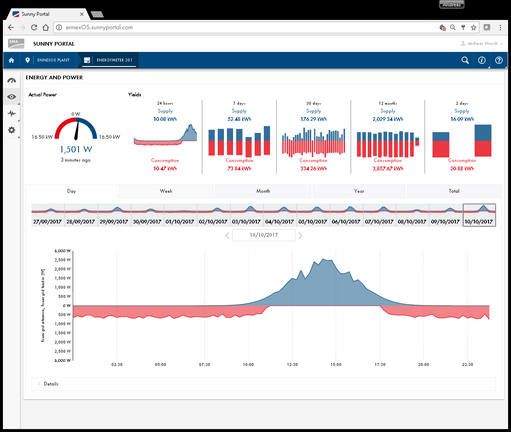
Task: Go to next day with right chevron
Action: tap(300, 235)
